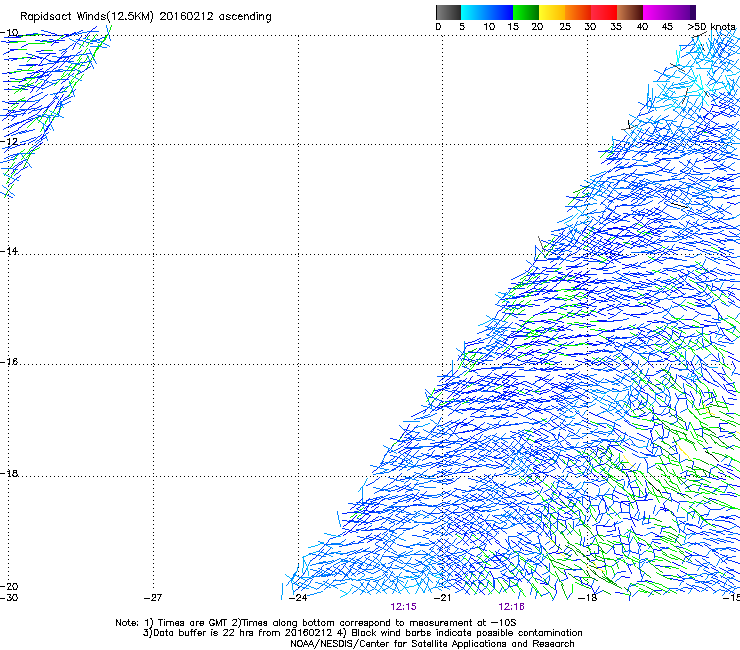Image resolution: width=740 pixels, height=650 pixels.
Task: Click the red 30–35 knots color segment
Action: (604, 12)
